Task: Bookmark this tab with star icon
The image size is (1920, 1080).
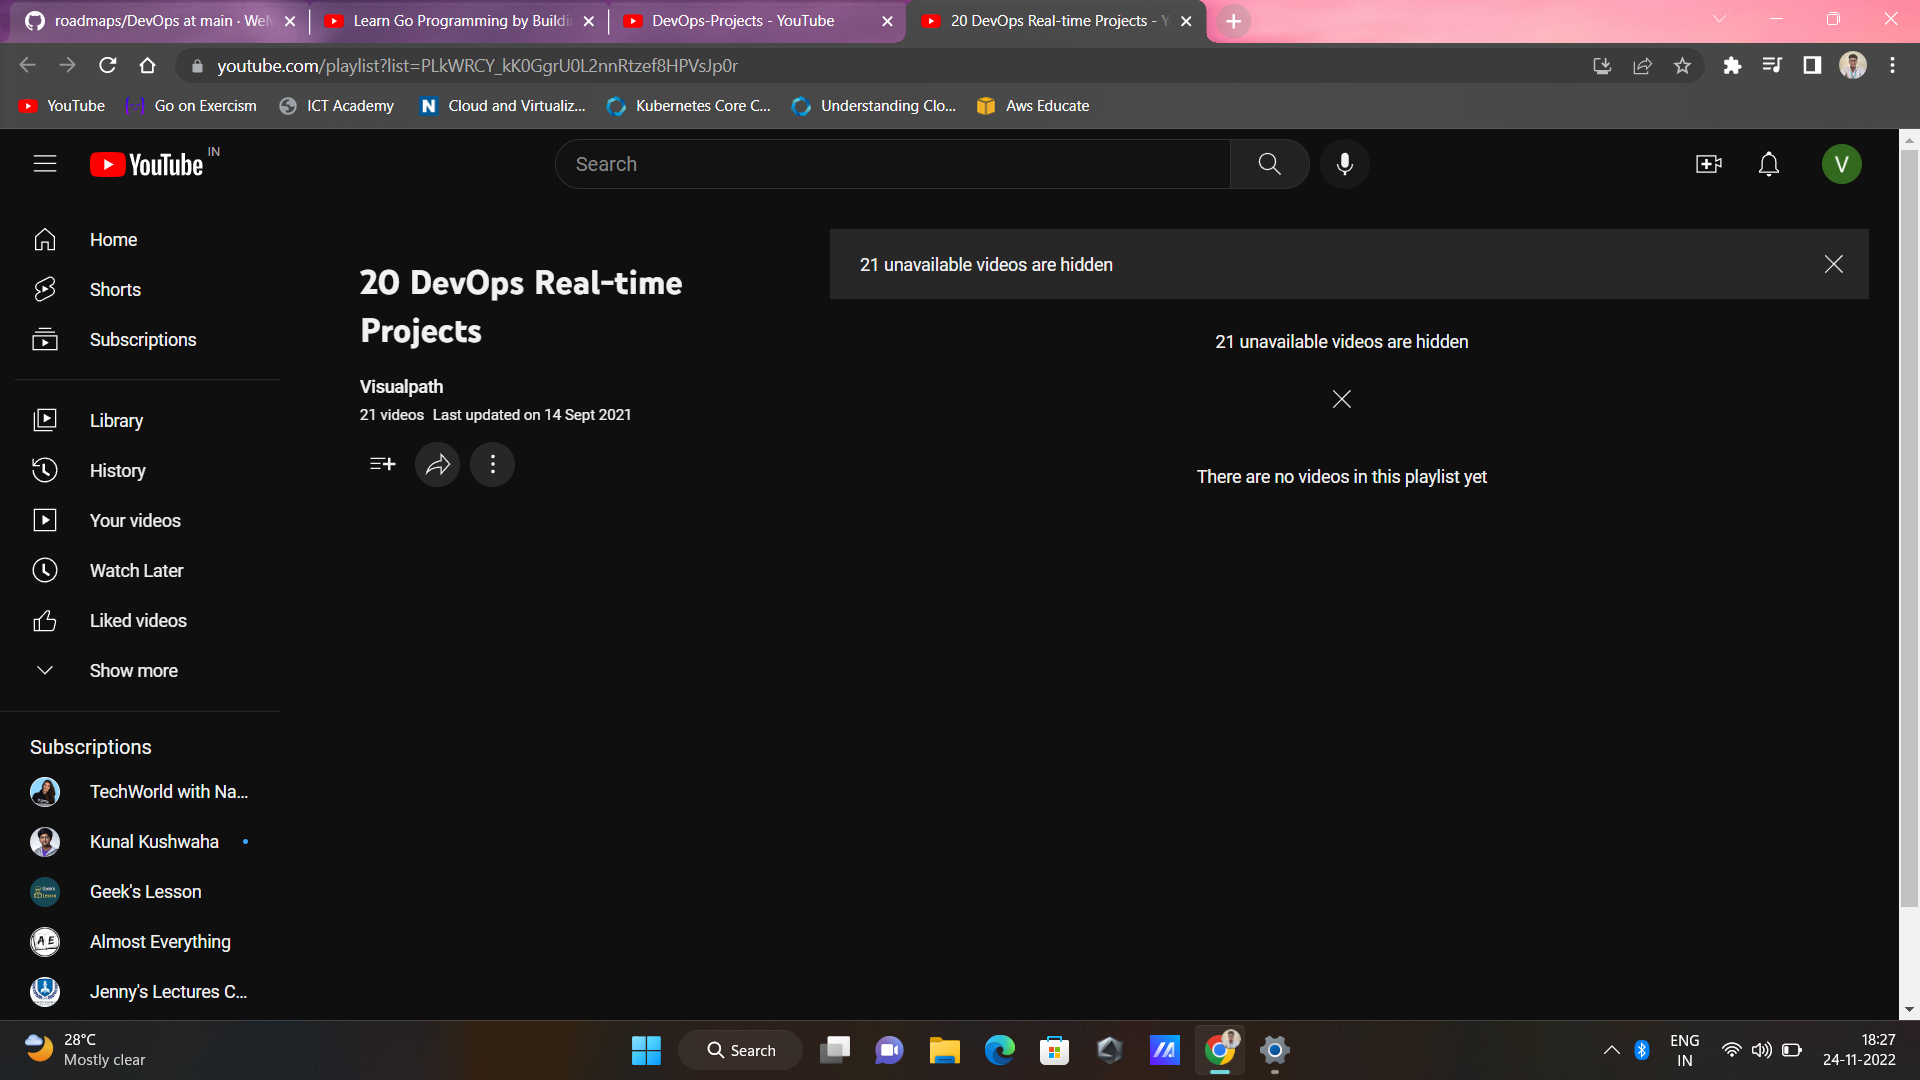Action: click(1682, 66)
